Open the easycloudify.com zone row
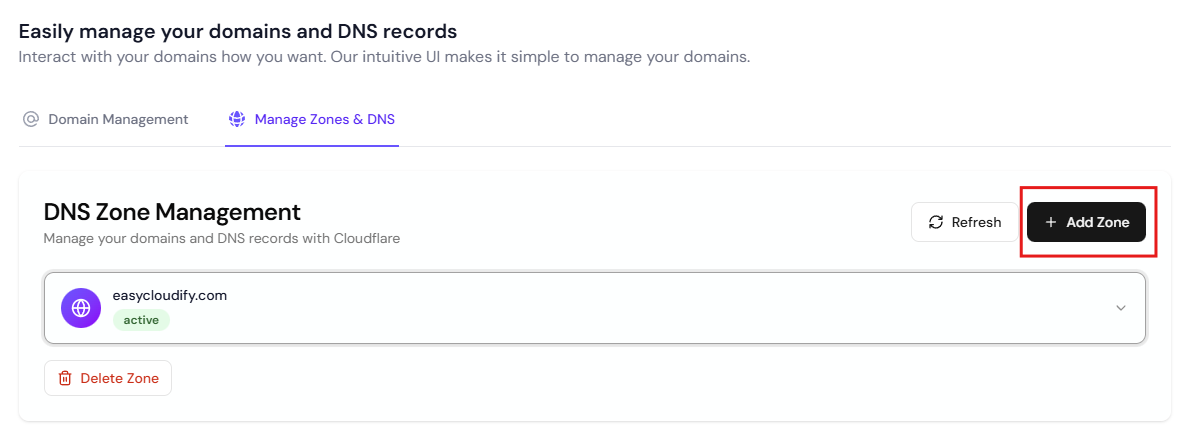This screenshot has height=431, width=1196. (x=600, y=308)
